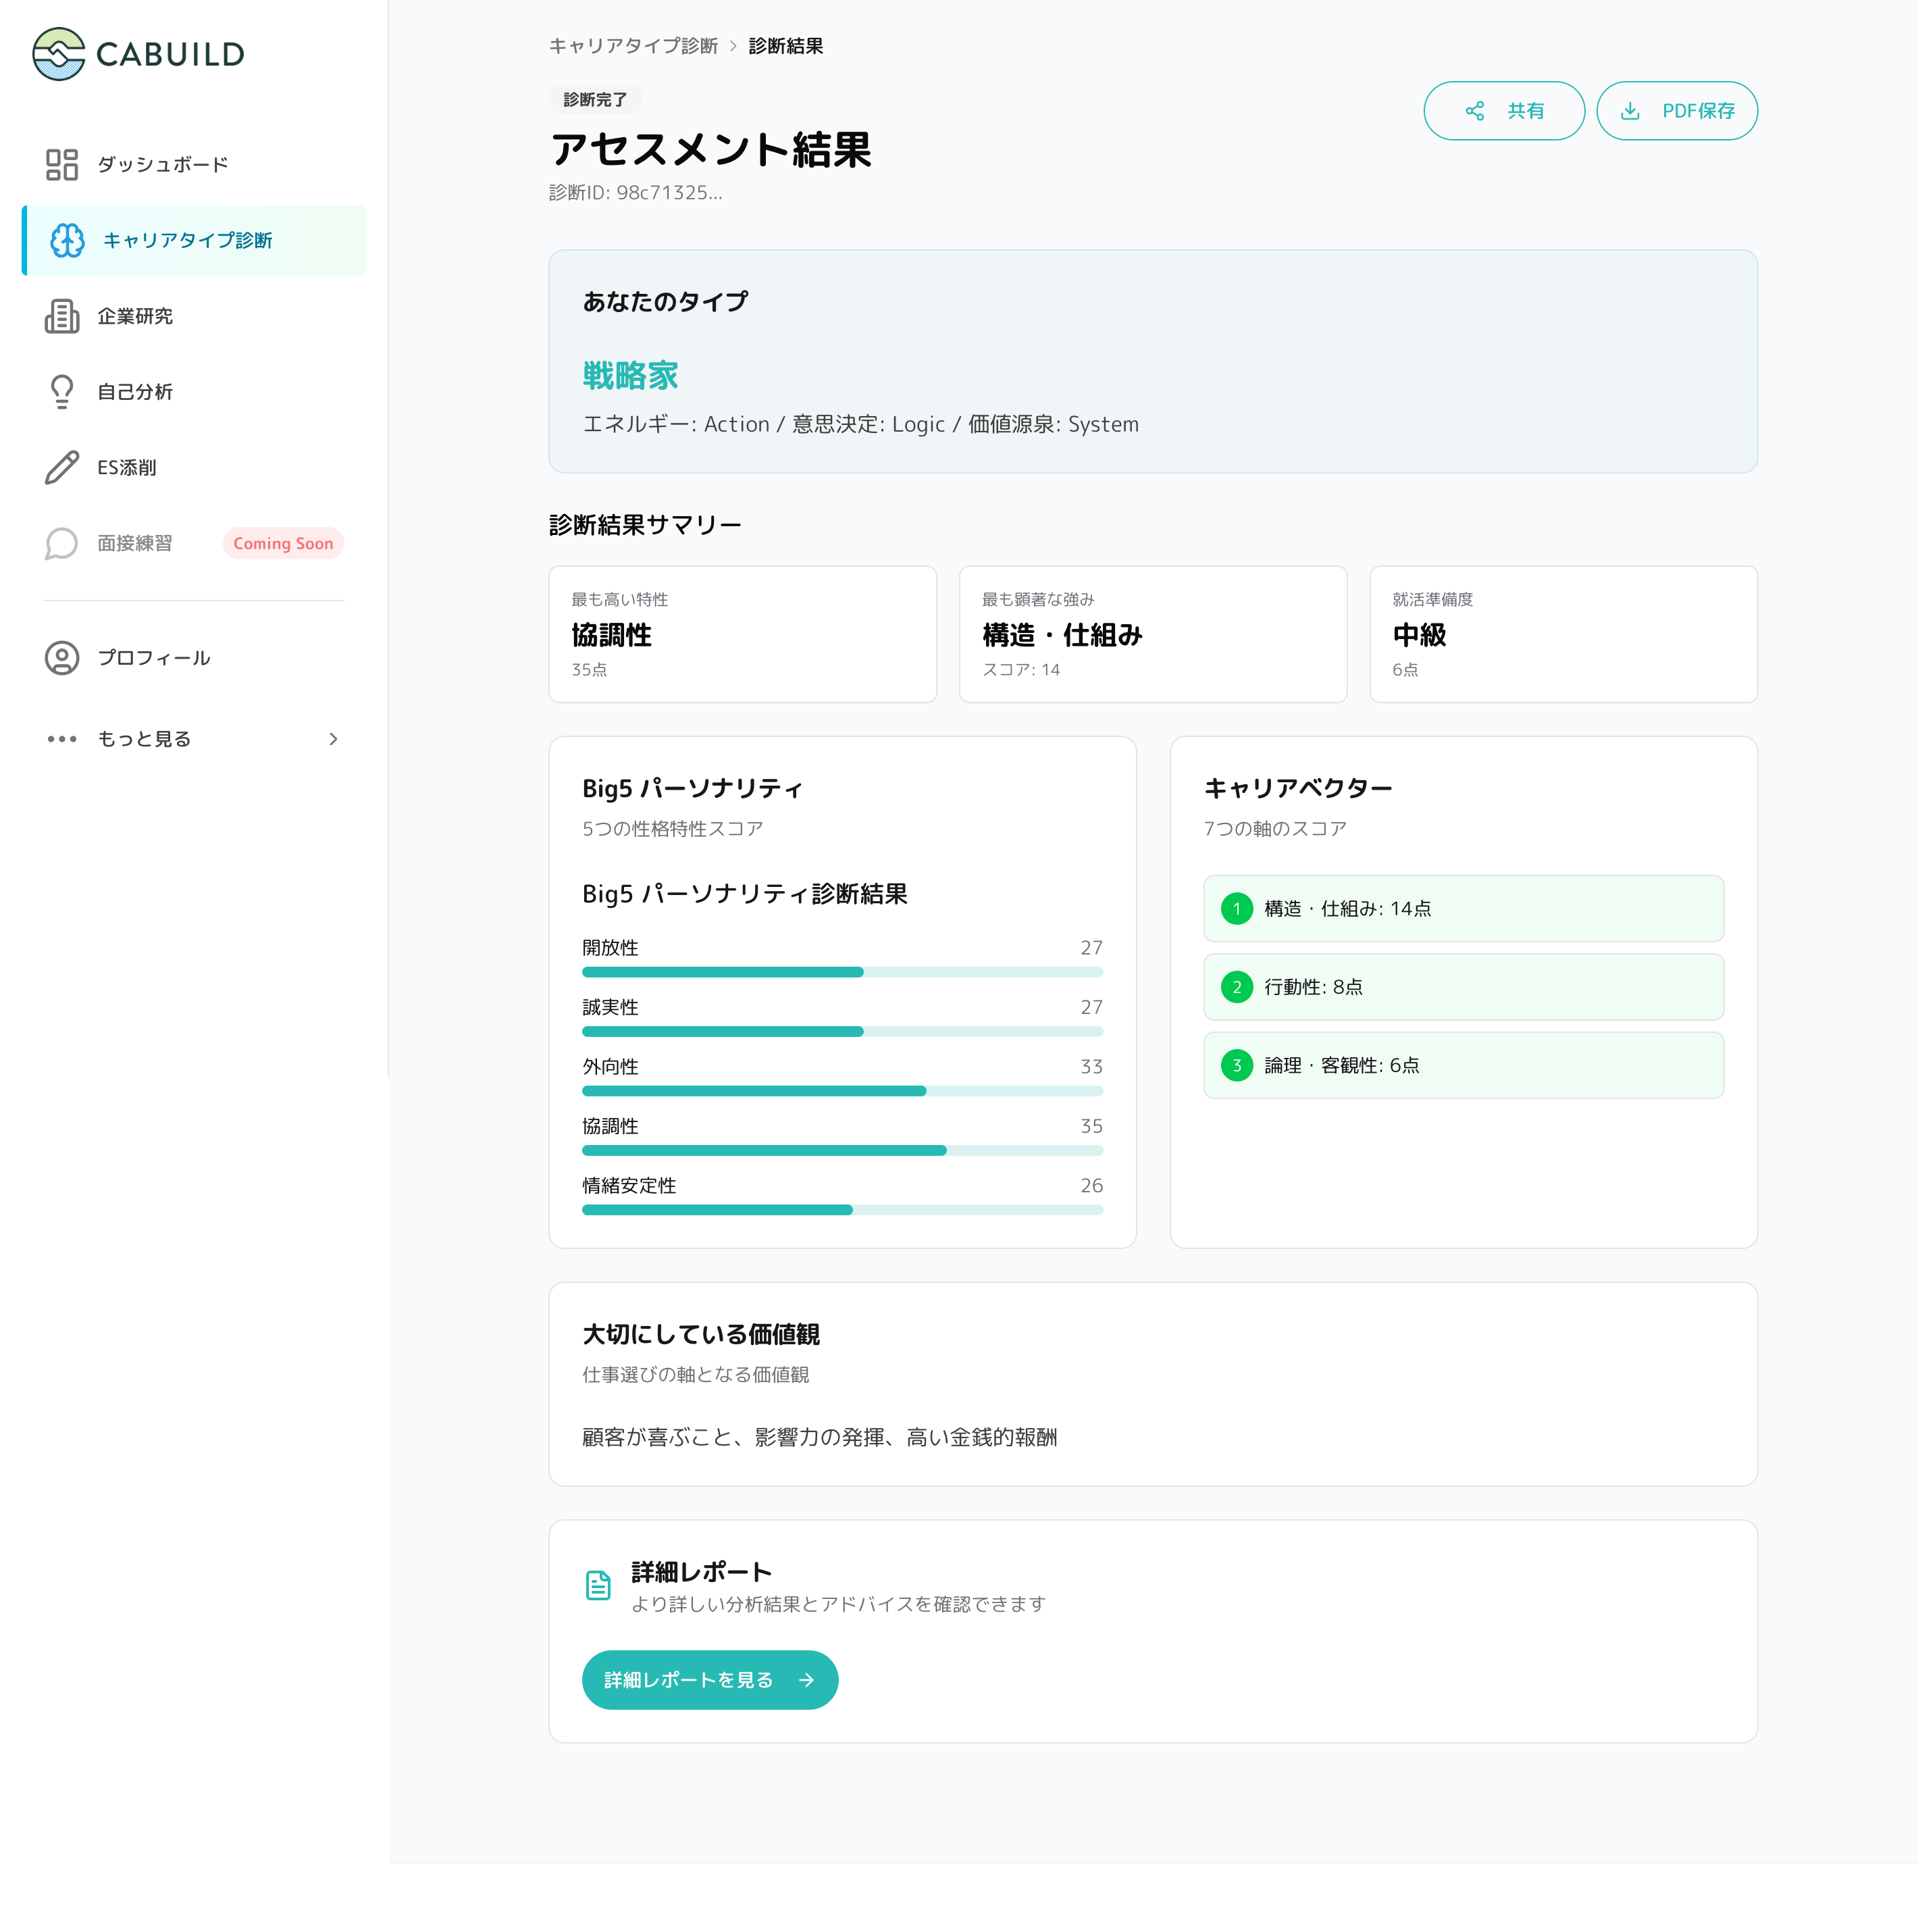Click the three-dots icon beside もっと見る
This screenshot has width=1918, height=1932.
(x=62, y=739)
